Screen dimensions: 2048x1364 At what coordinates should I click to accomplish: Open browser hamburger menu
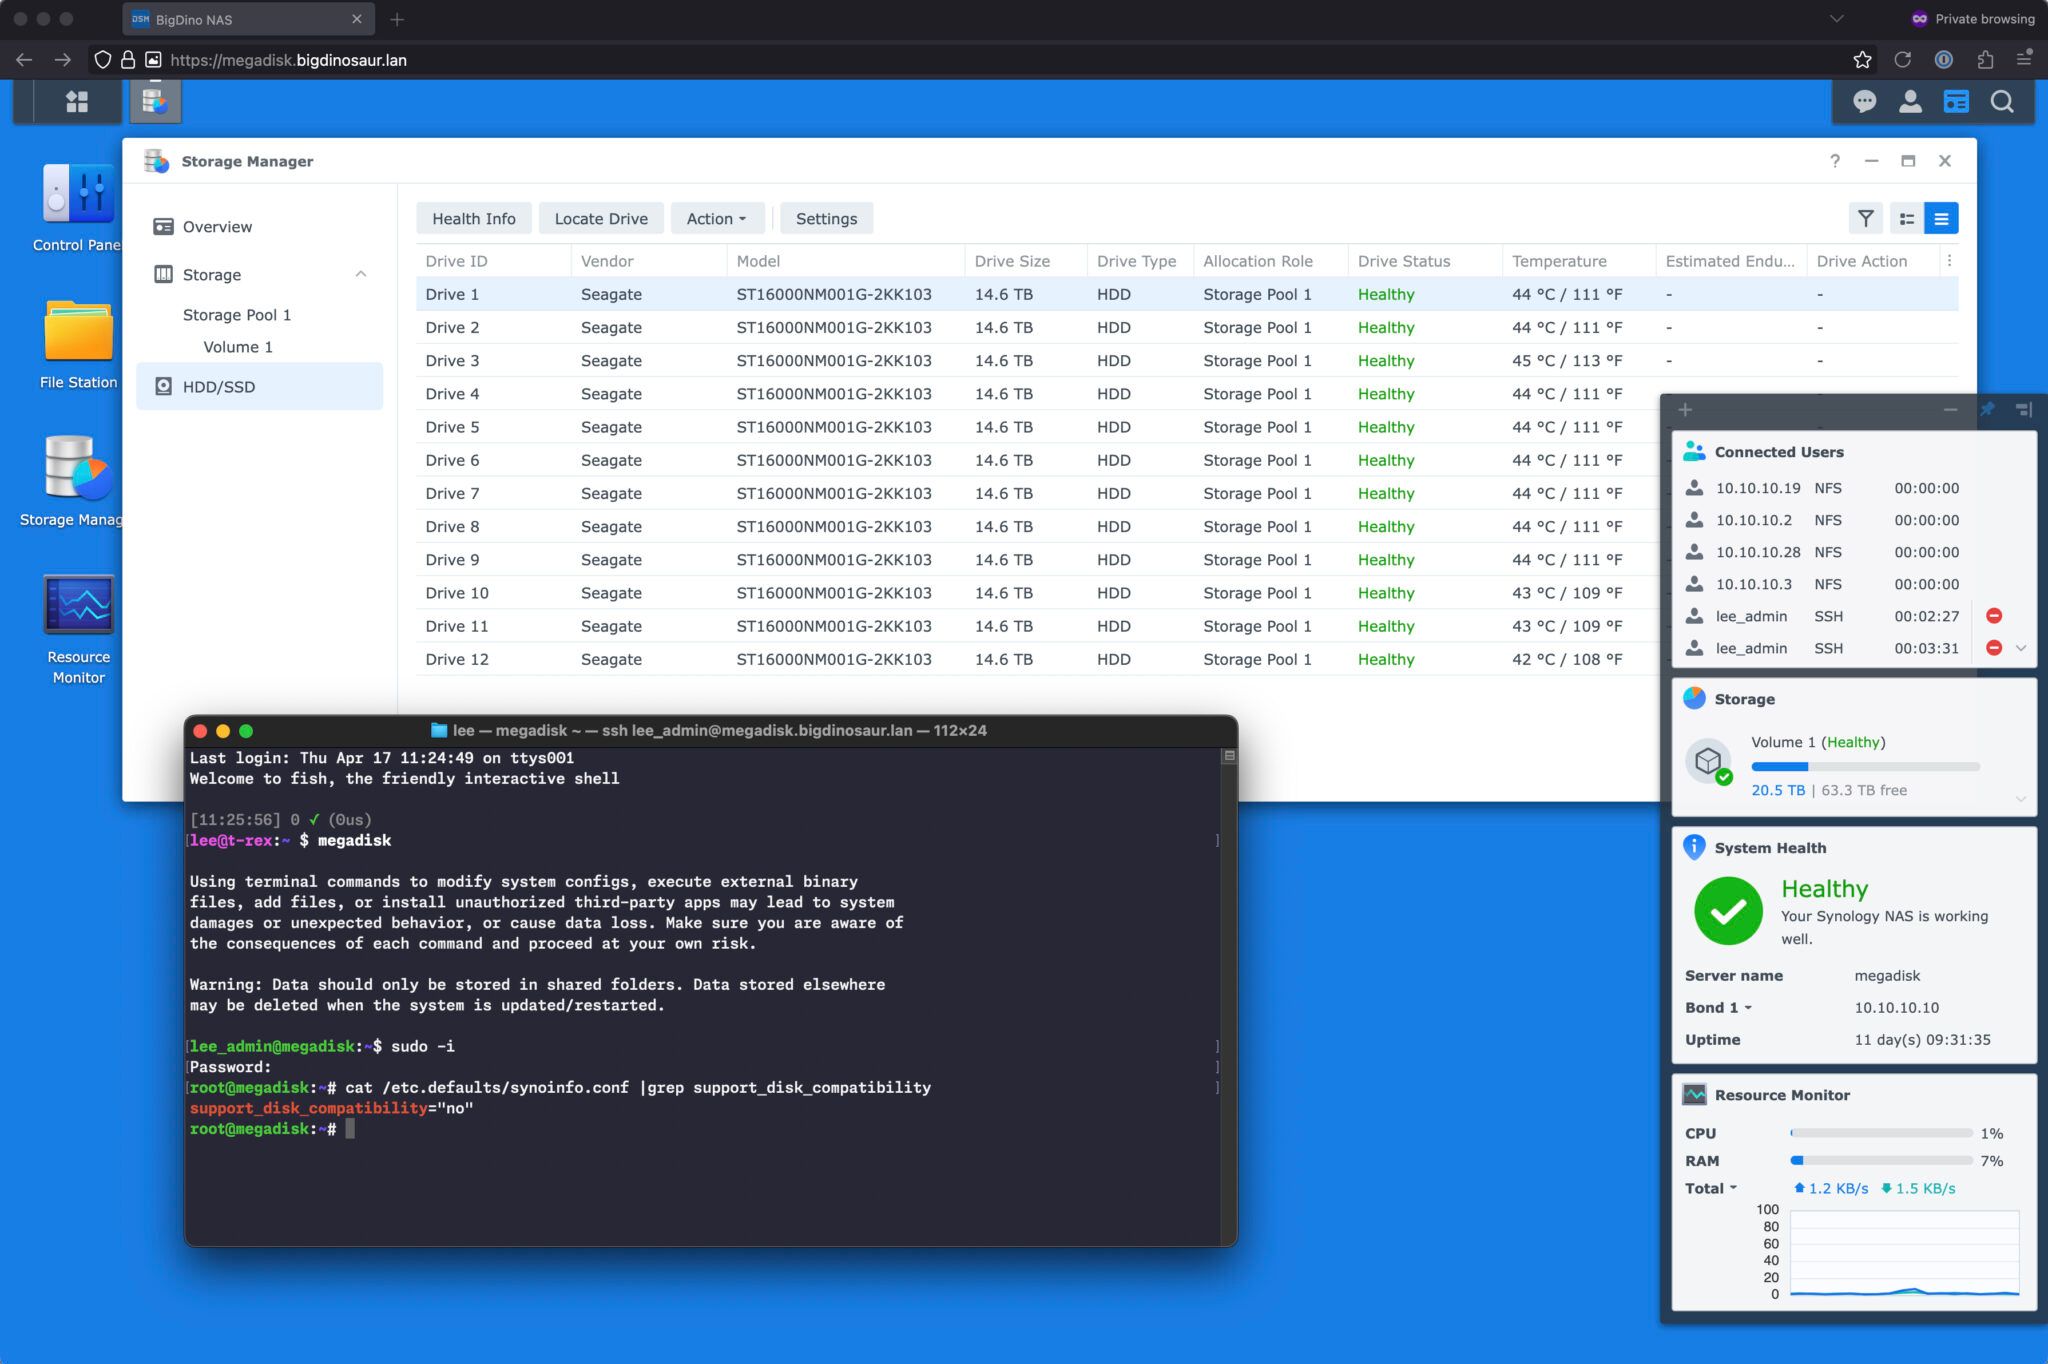(x=2024, y=60)
